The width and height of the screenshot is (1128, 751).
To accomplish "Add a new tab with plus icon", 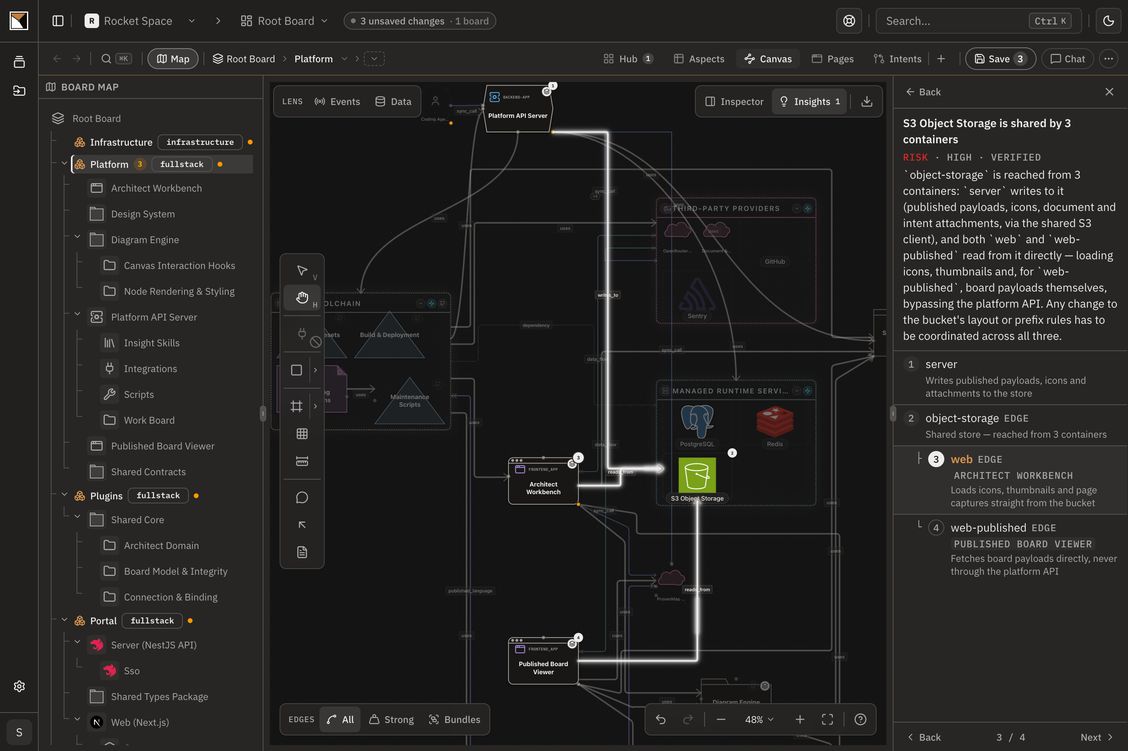I will point(941,58).
